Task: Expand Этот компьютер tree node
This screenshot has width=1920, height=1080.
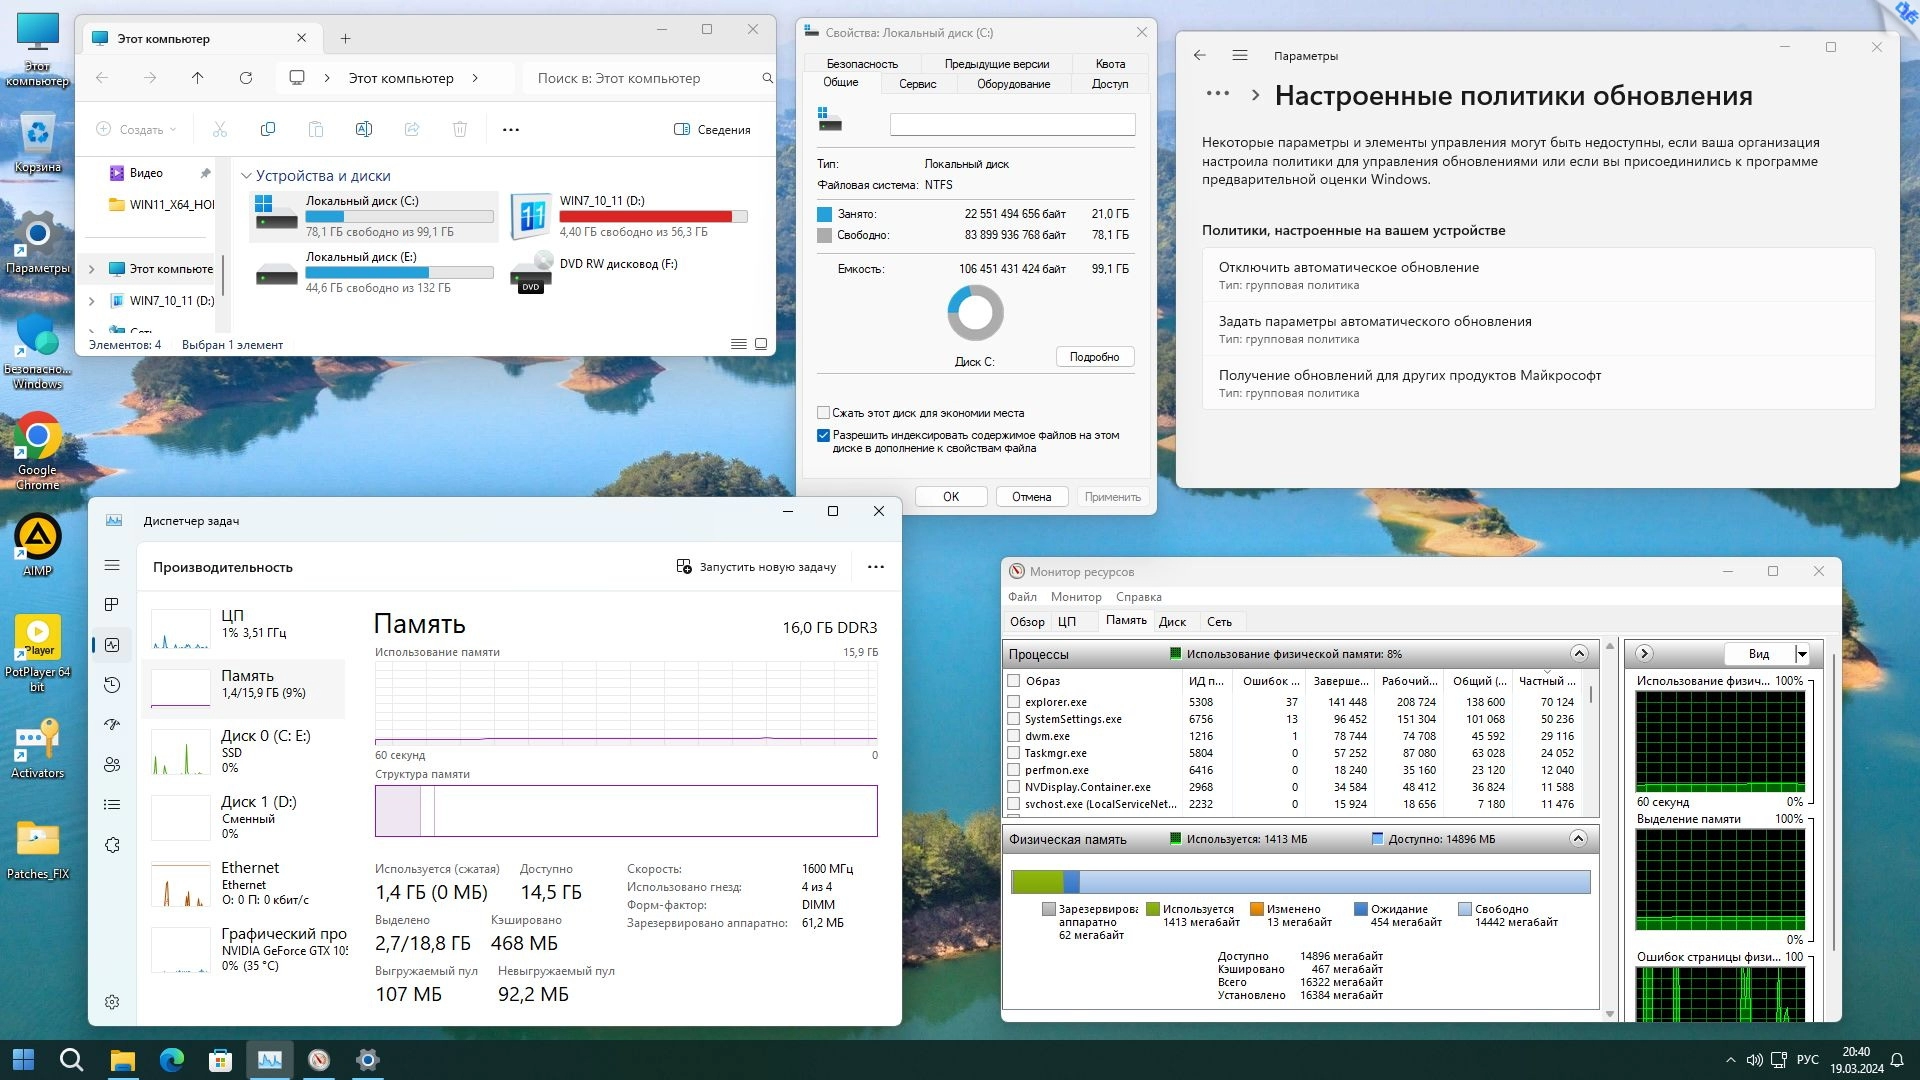Action: [92, 269]
